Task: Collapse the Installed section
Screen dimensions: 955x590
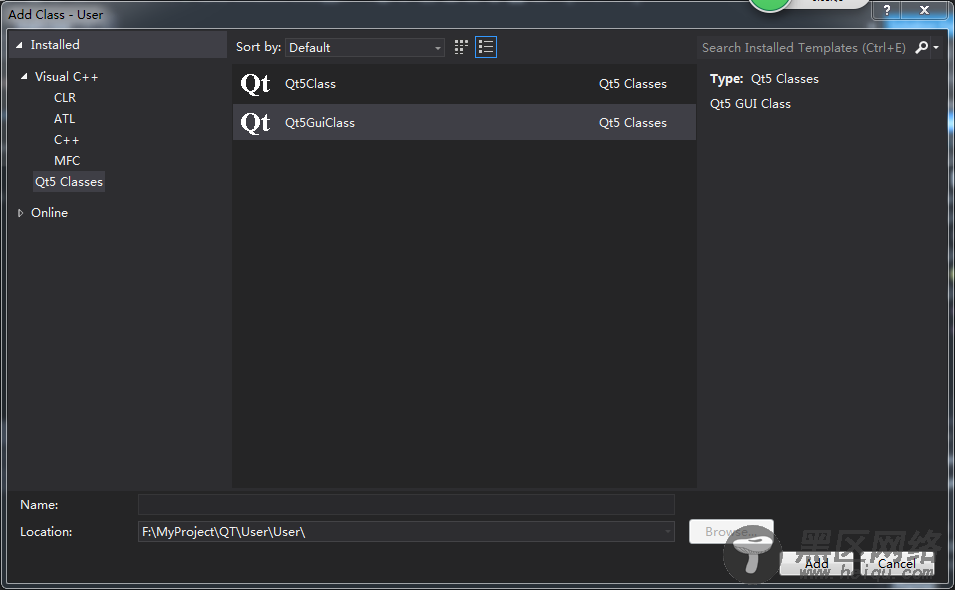Action: (19, 45)
